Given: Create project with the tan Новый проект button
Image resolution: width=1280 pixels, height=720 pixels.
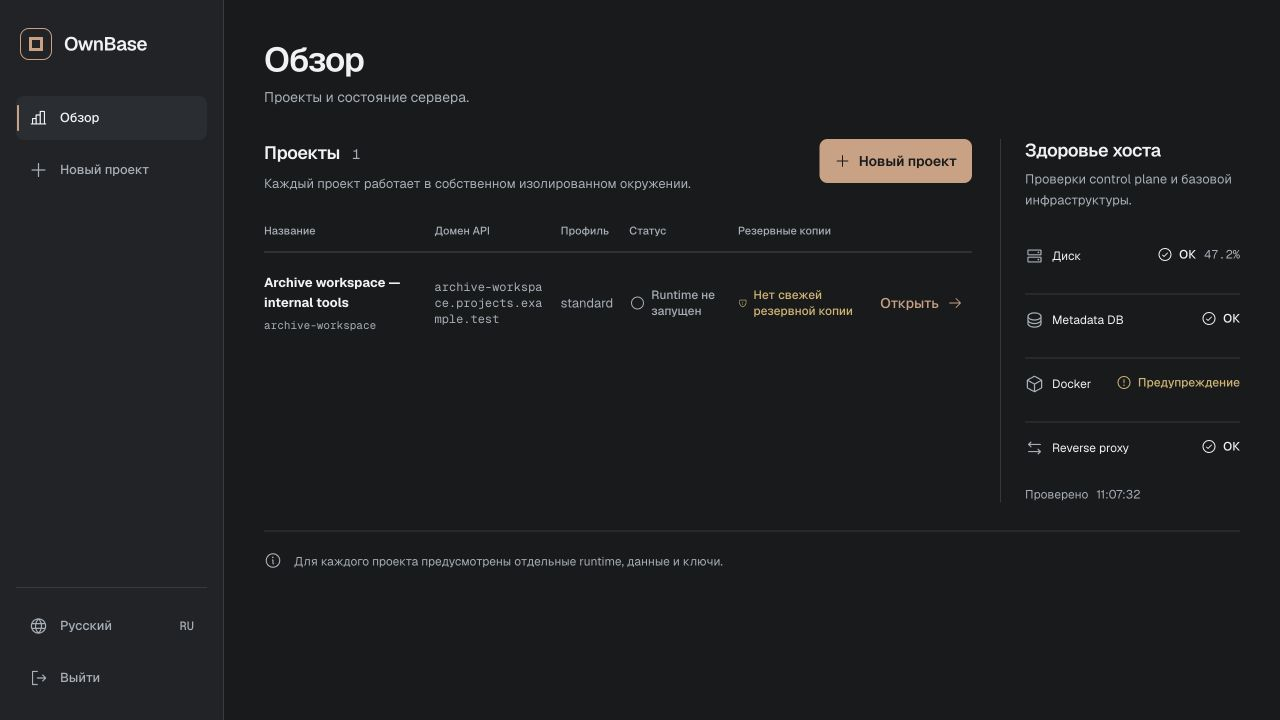Looking at the screenshot, I should pos(895,161).
